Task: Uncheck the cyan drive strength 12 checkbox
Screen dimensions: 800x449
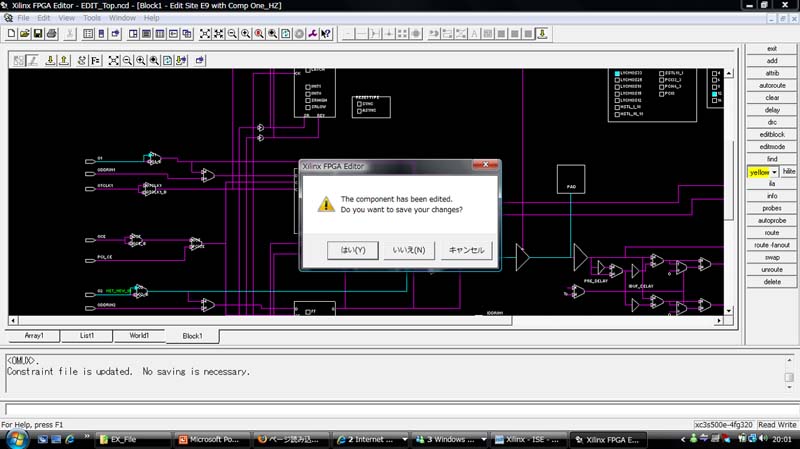Action: coord(714,94)
